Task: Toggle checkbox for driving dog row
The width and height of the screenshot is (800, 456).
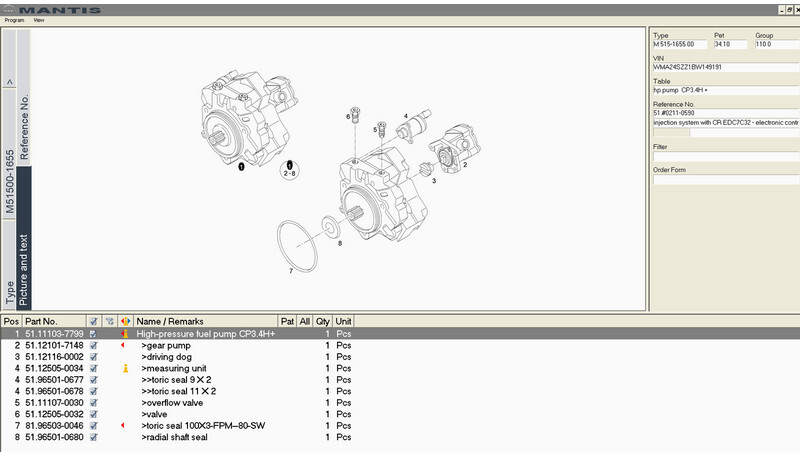Action: [x=93, y=357]
